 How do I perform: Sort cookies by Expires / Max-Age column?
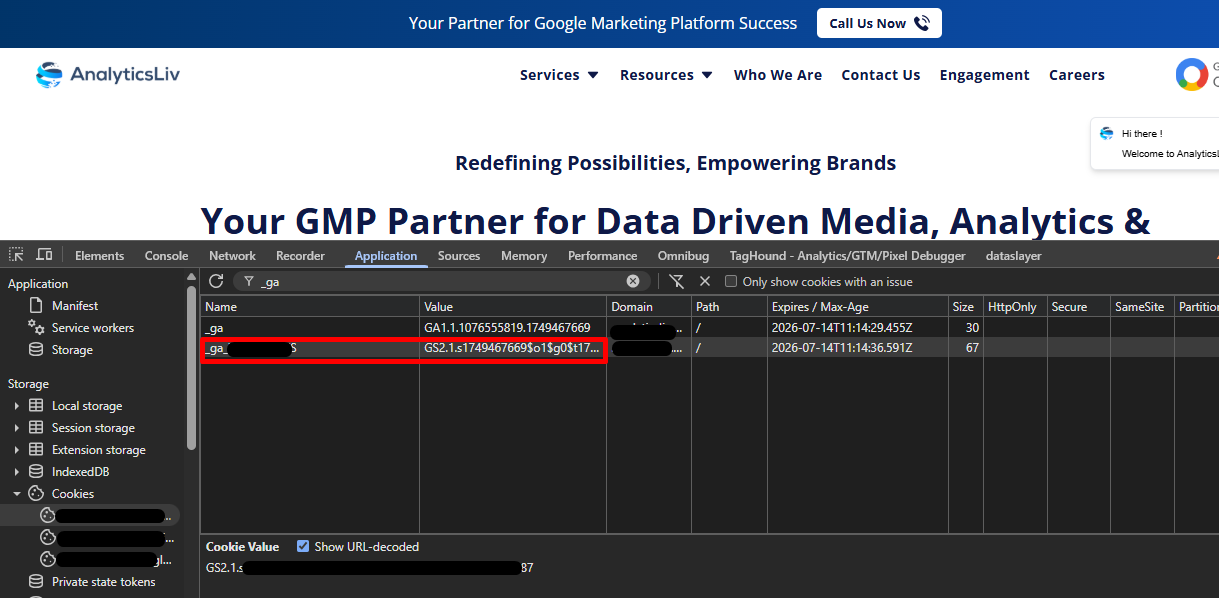click(x=857, y=306)
